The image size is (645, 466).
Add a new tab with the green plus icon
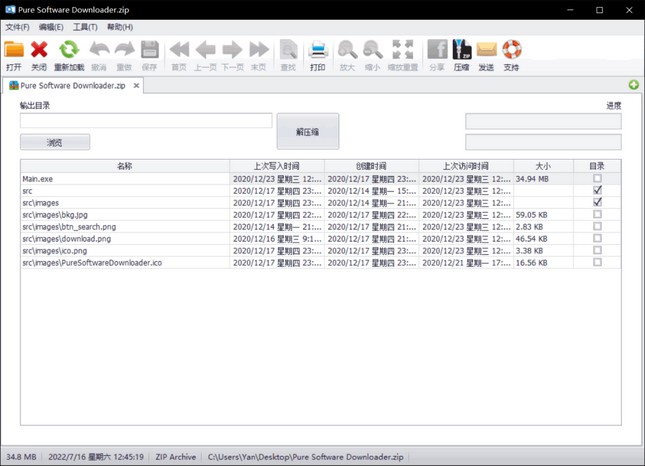pos(633,85)
